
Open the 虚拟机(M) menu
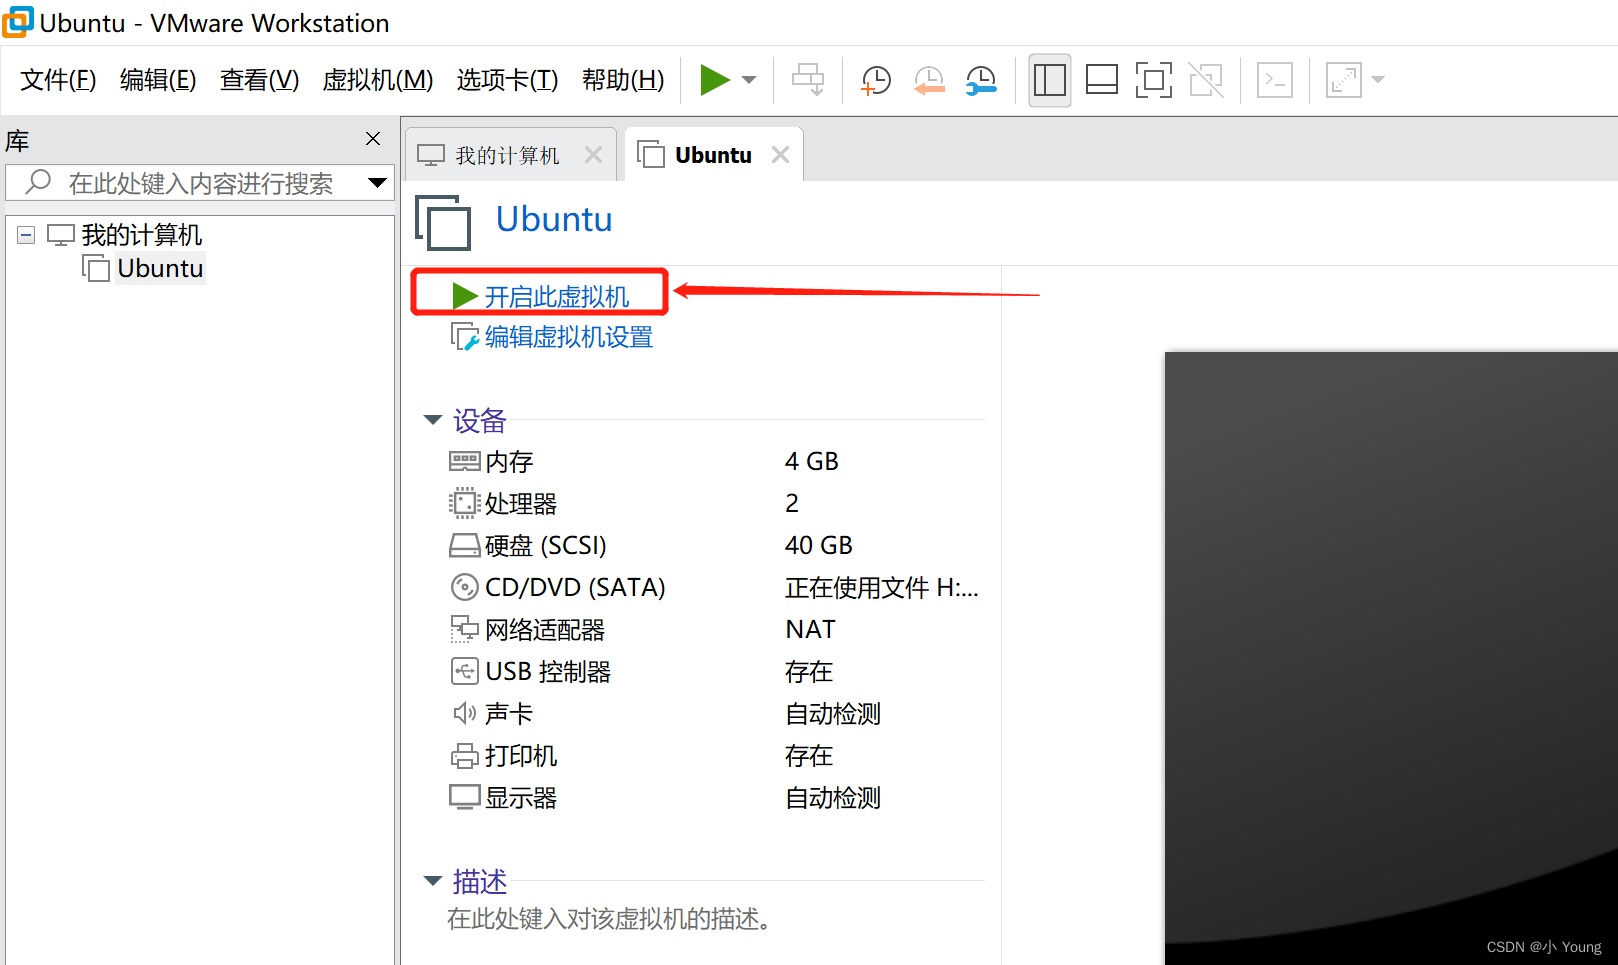[x=378, y=80]
